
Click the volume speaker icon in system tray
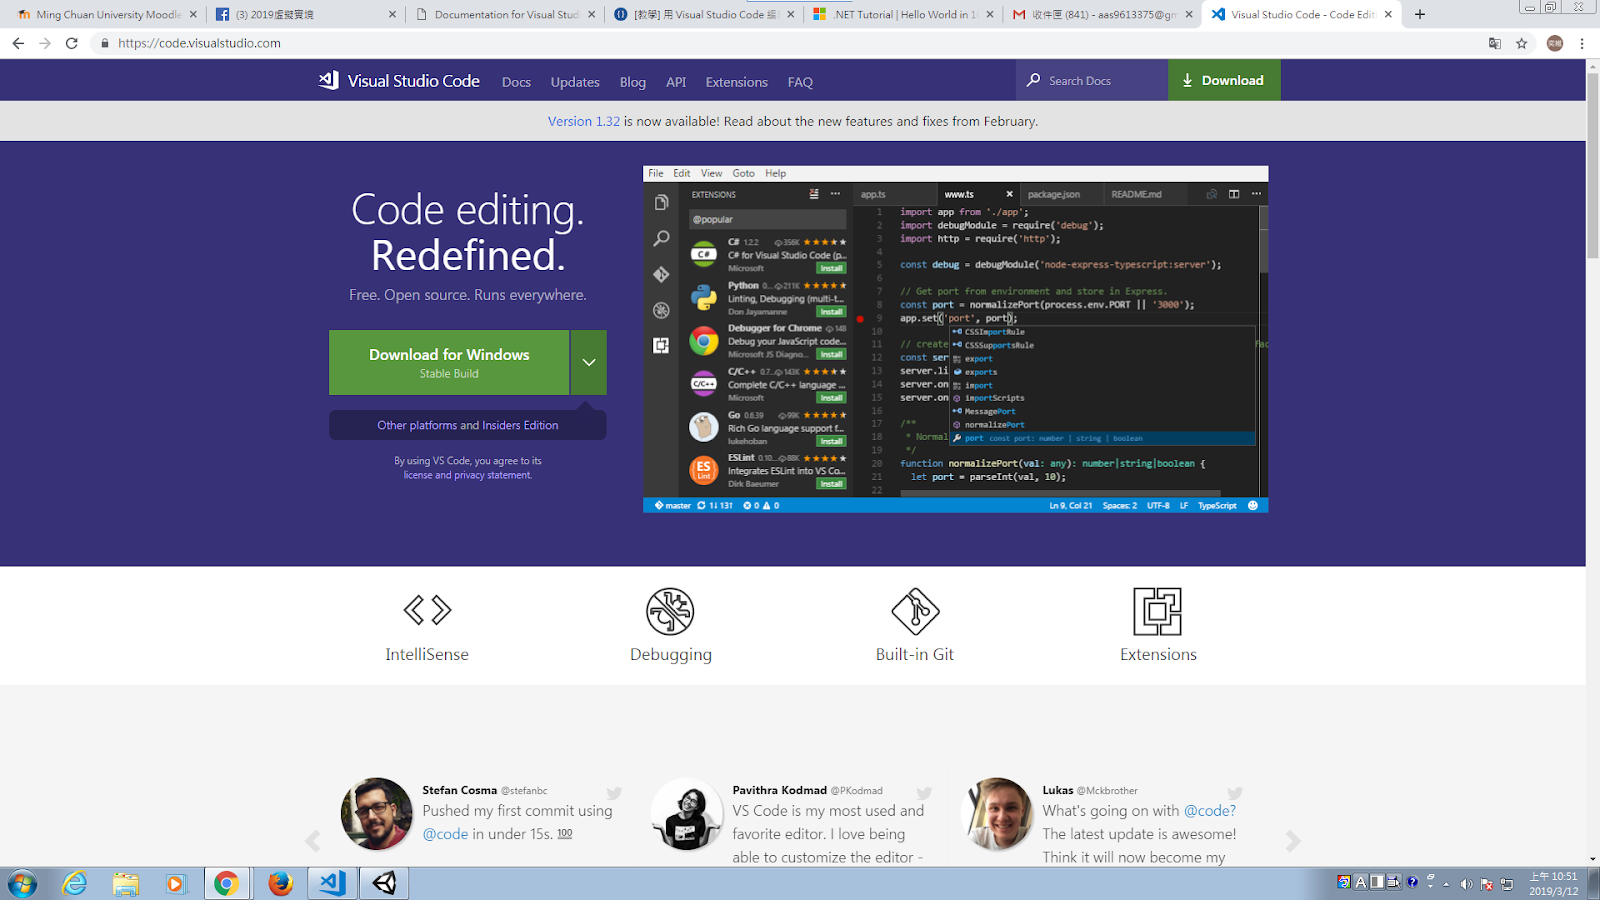click(x=1466, y=883)
